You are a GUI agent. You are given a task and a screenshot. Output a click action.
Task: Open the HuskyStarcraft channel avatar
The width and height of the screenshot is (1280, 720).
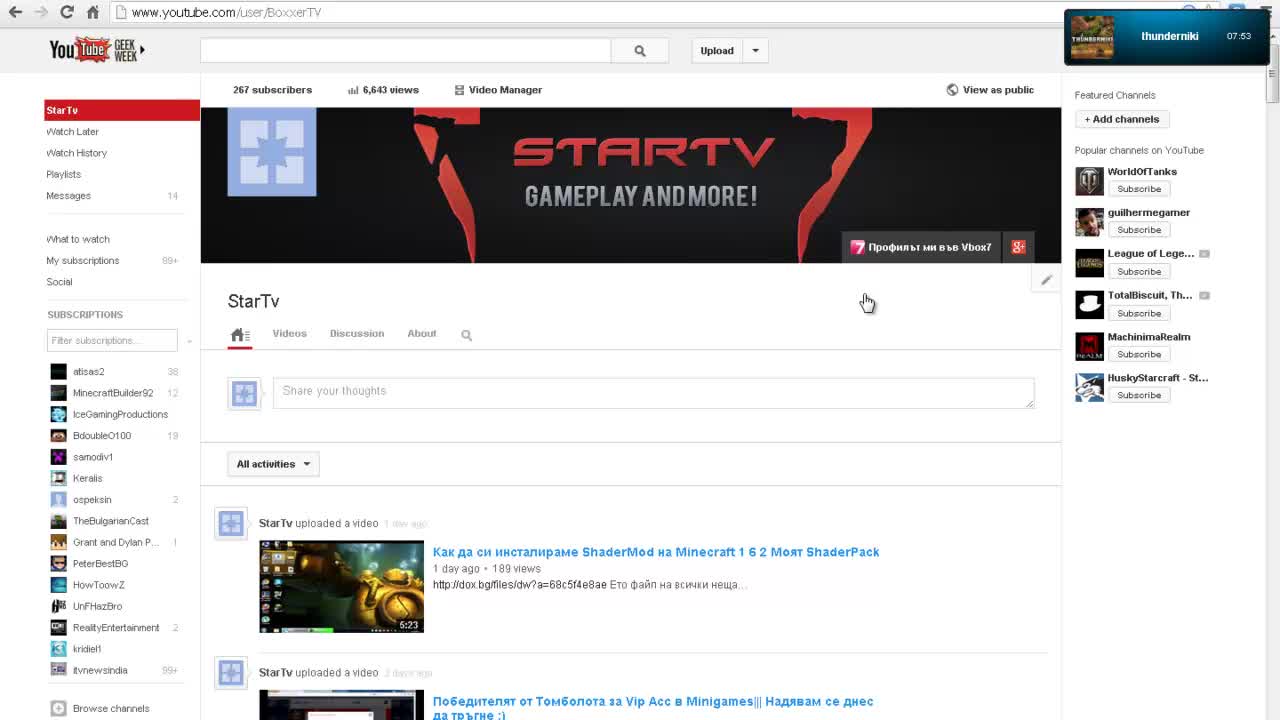(1089, 387)
